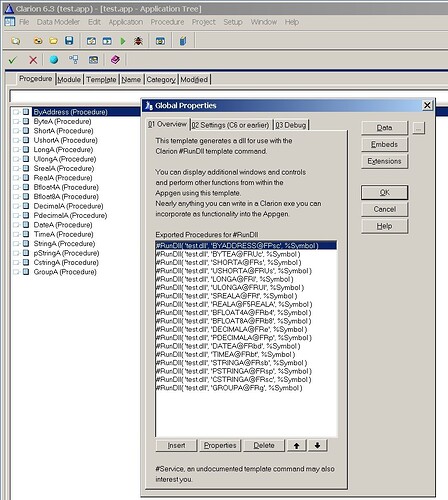
Task: Expand the TimeA procedure tree node
Action: pos(16,234)
